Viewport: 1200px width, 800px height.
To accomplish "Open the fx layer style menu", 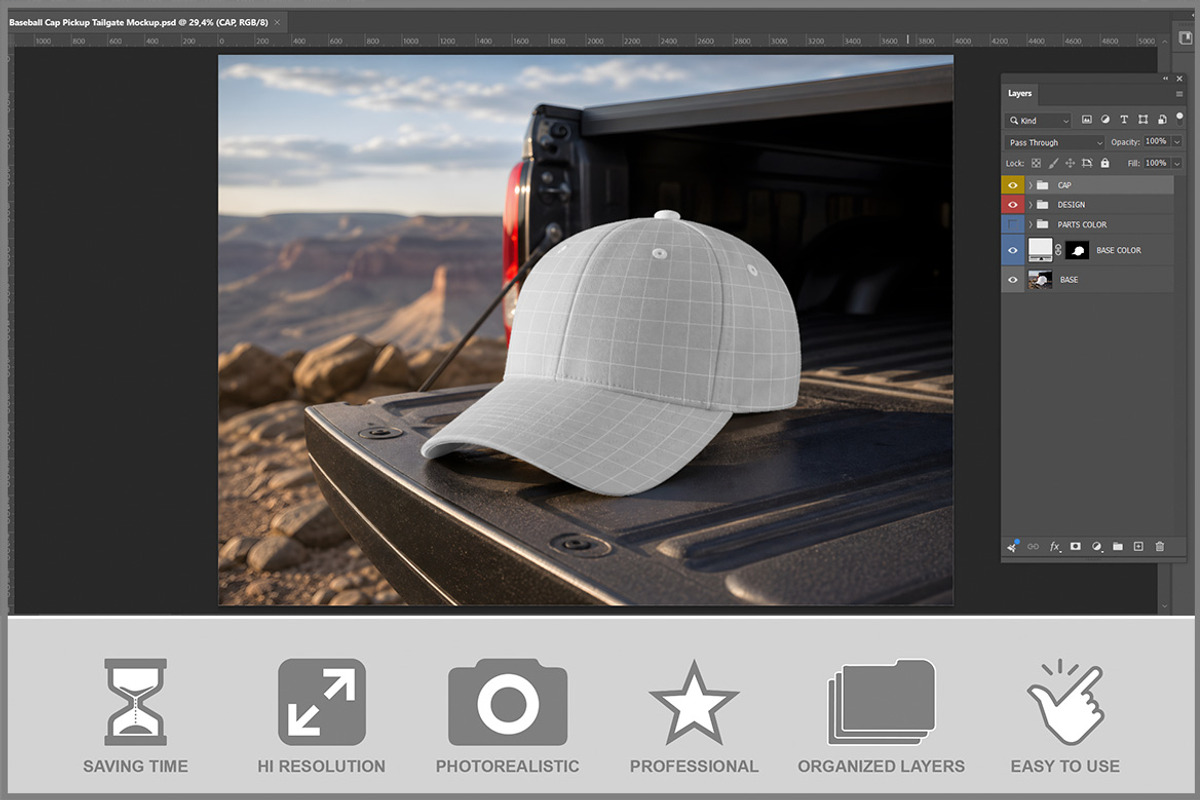I will click(x=1055, y=547).
